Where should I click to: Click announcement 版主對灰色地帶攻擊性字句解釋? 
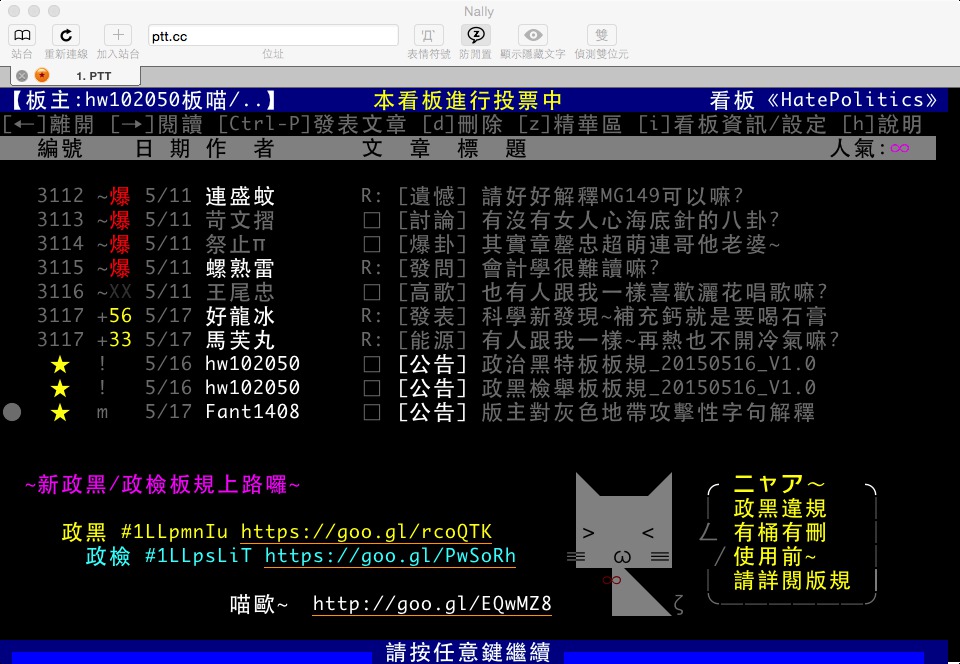648,412
